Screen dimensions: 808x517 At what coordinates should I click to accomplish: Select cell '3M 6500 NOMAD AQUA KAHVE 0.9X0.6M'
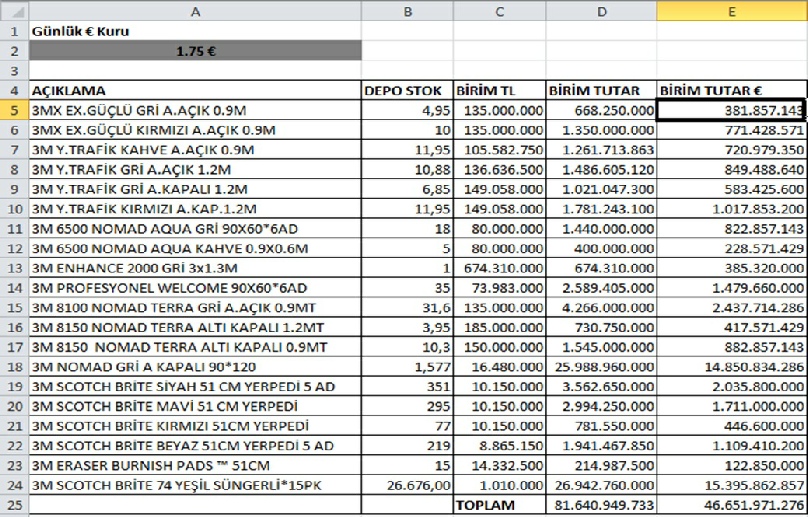(x=195, y=248)
